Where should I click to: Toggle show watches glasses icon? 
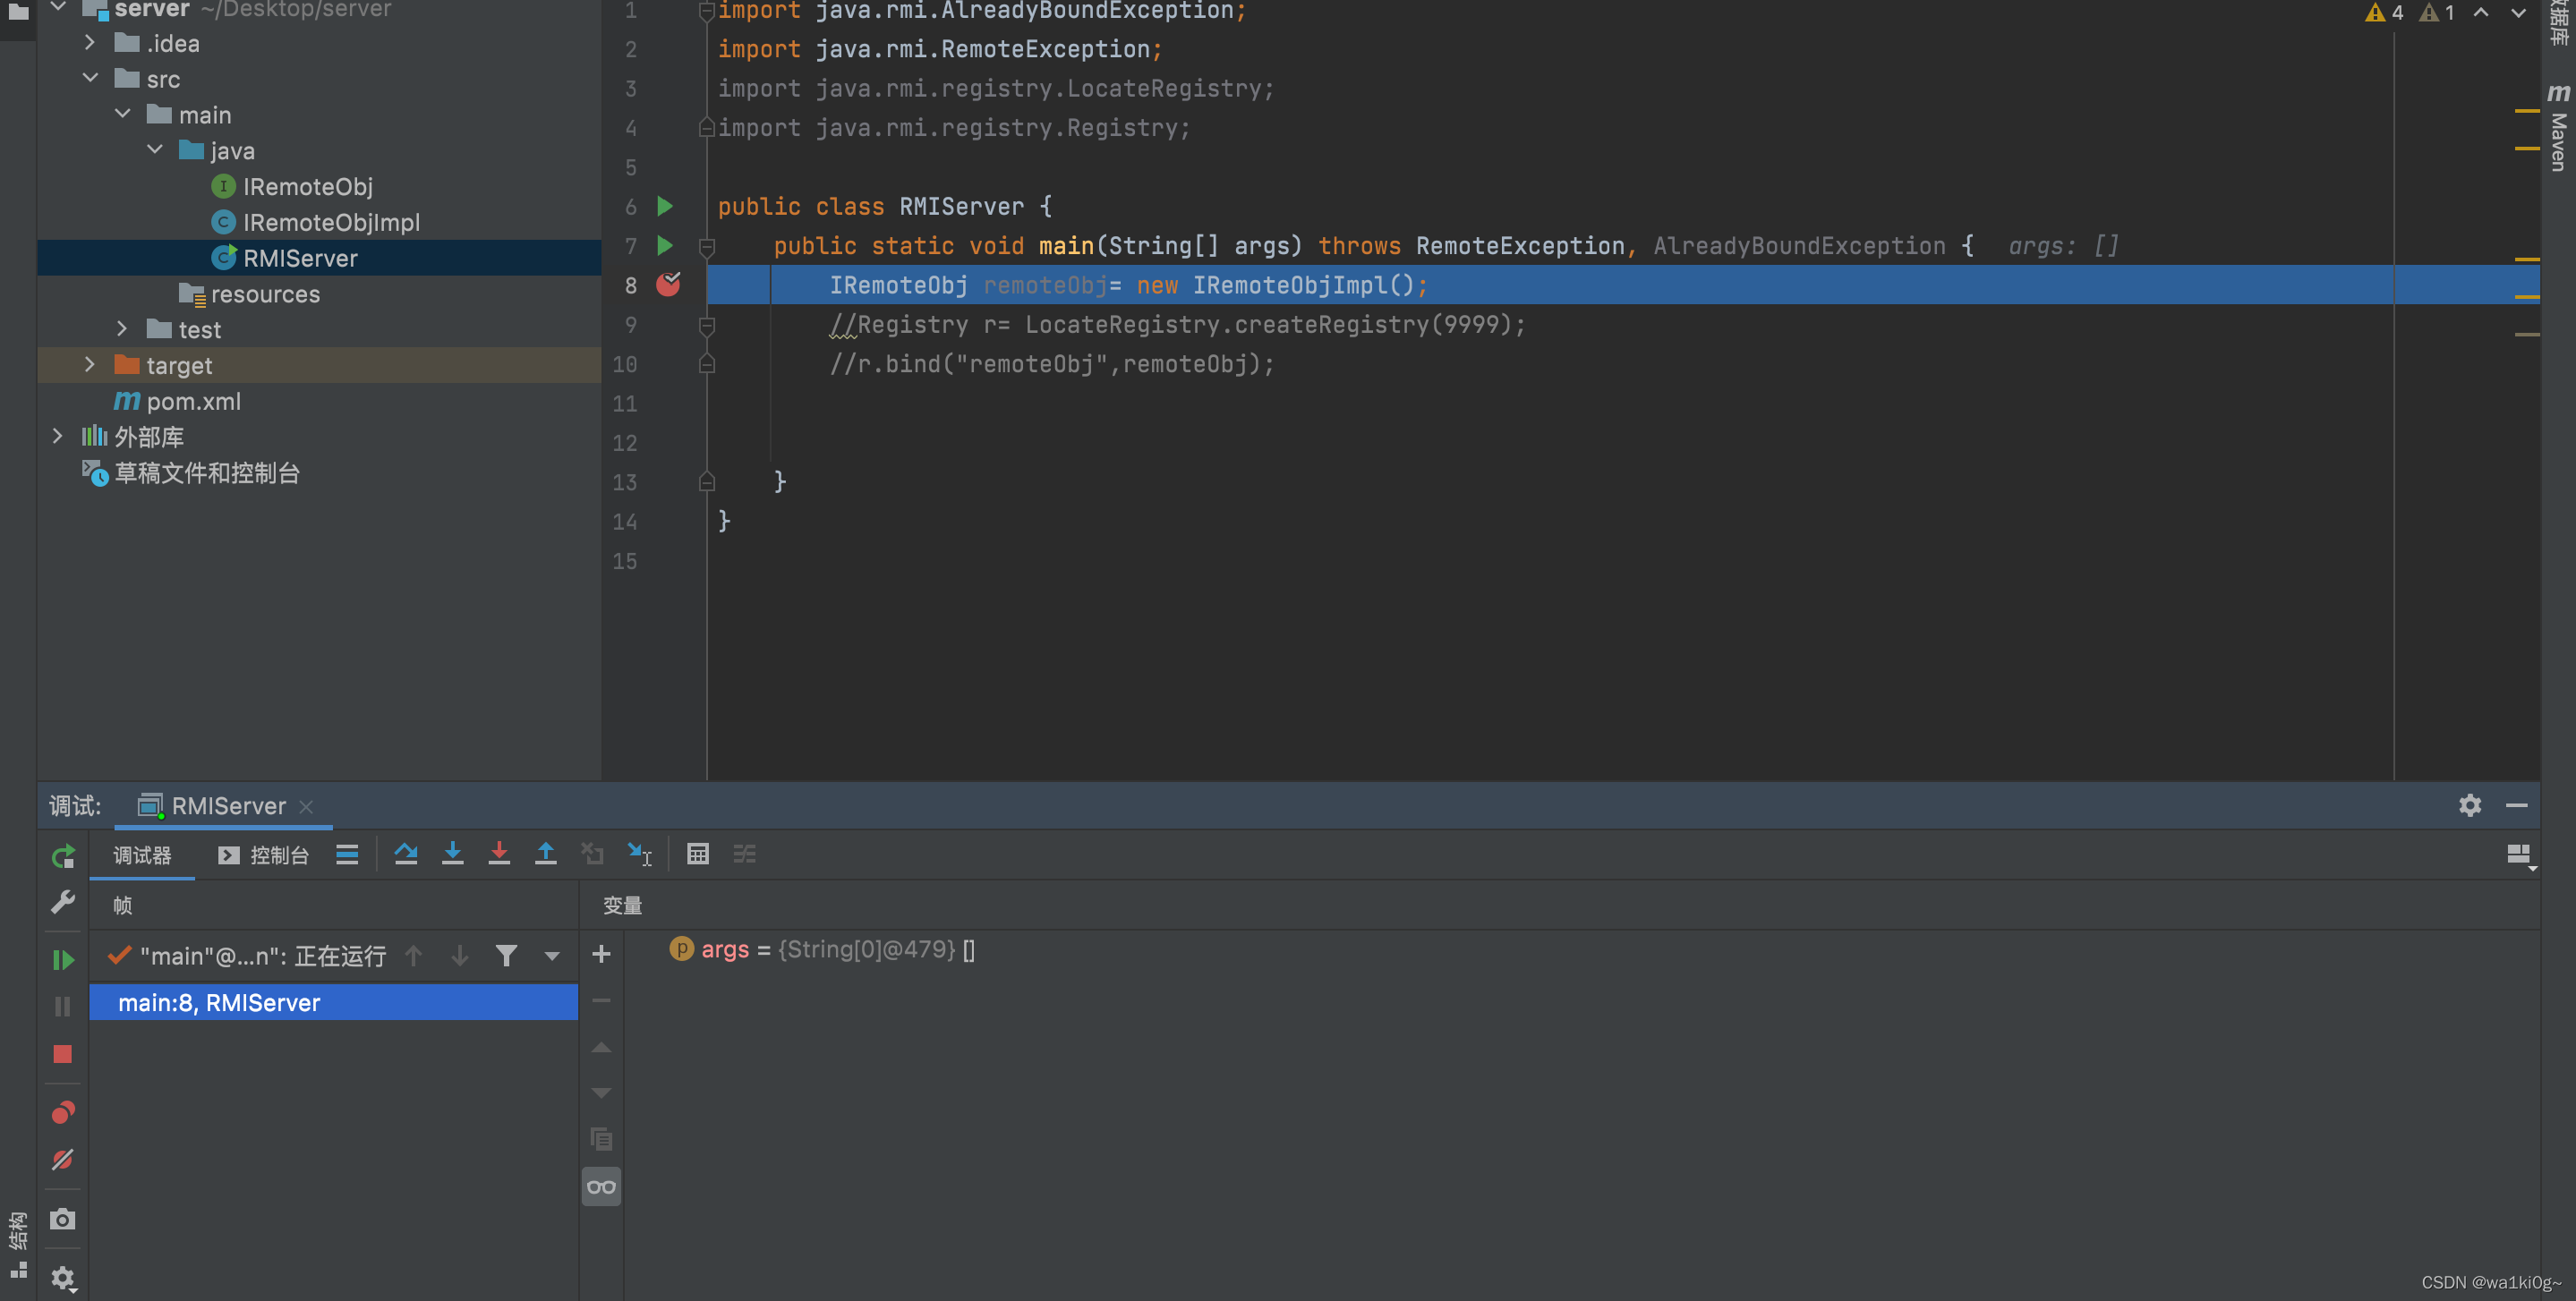coord(601,1187)
